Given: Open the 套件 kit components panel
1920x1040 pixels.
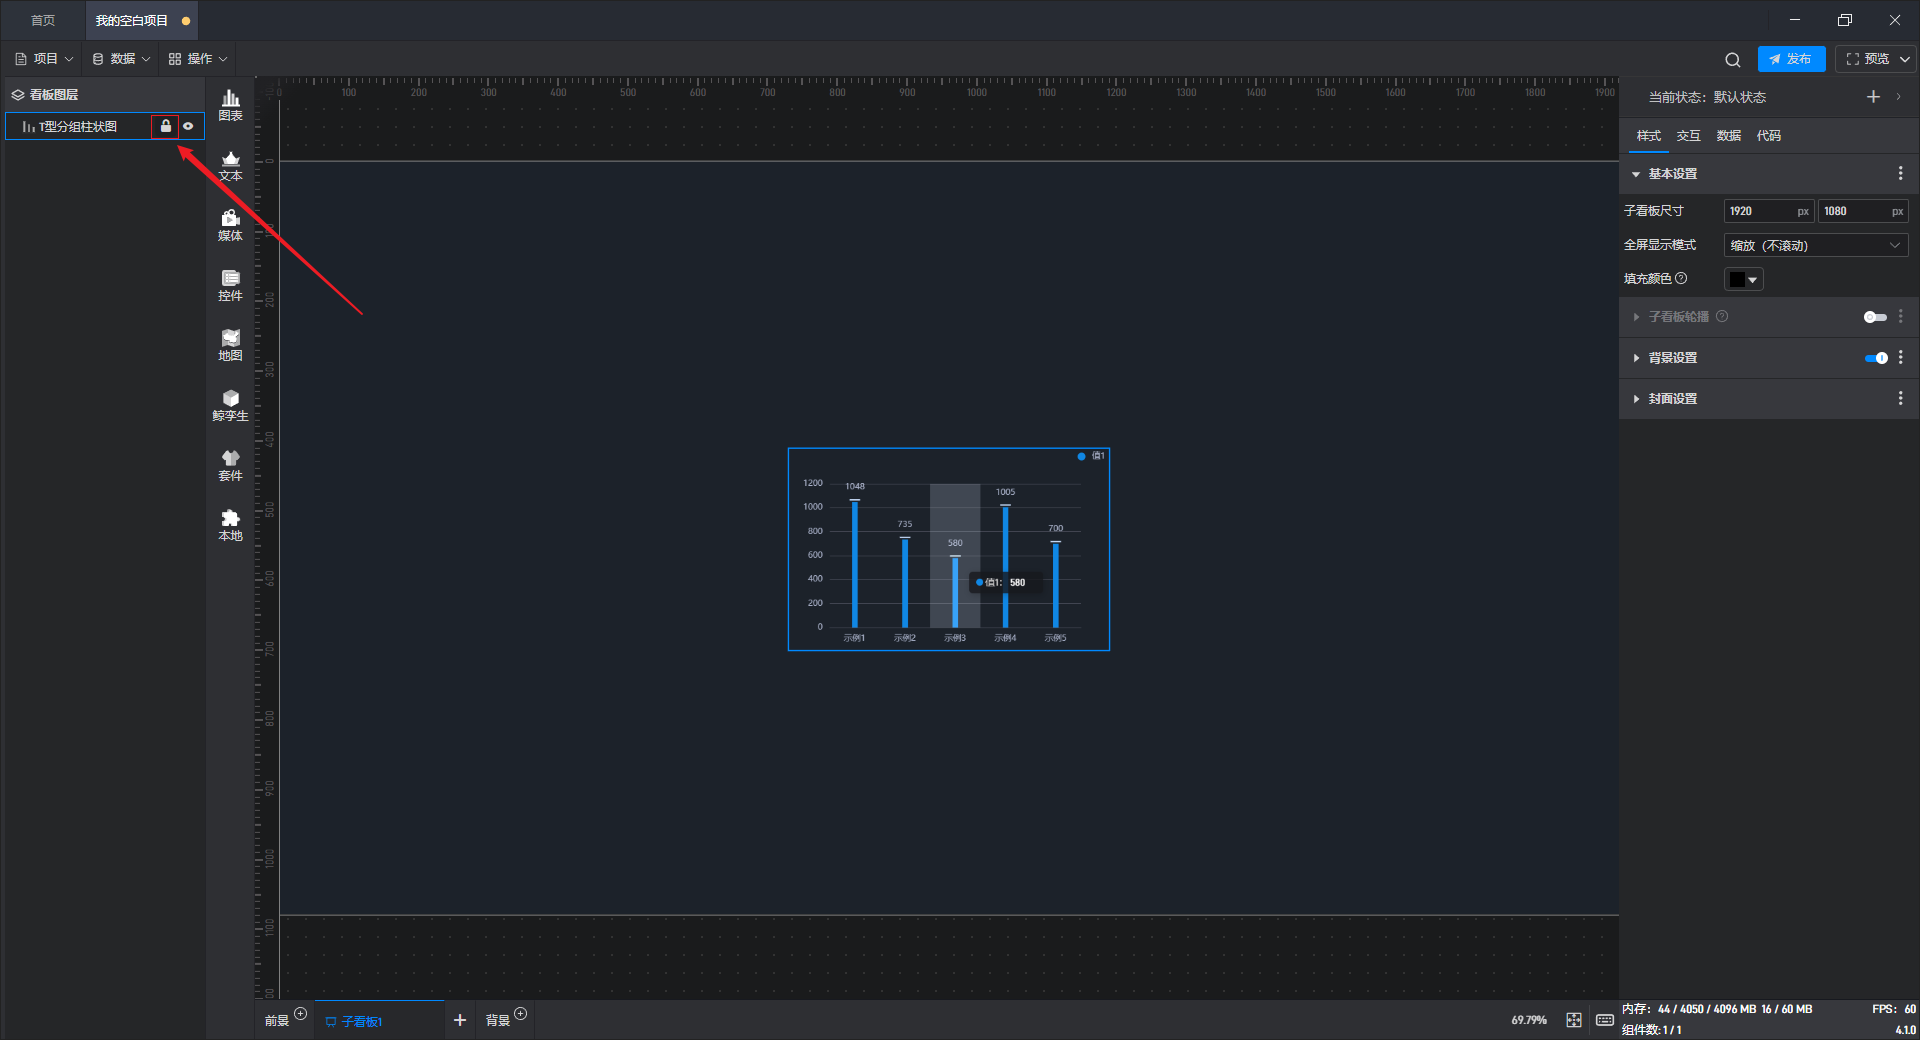Looking at the screenshot, I should pyautogui.click(x=230, y=465).
